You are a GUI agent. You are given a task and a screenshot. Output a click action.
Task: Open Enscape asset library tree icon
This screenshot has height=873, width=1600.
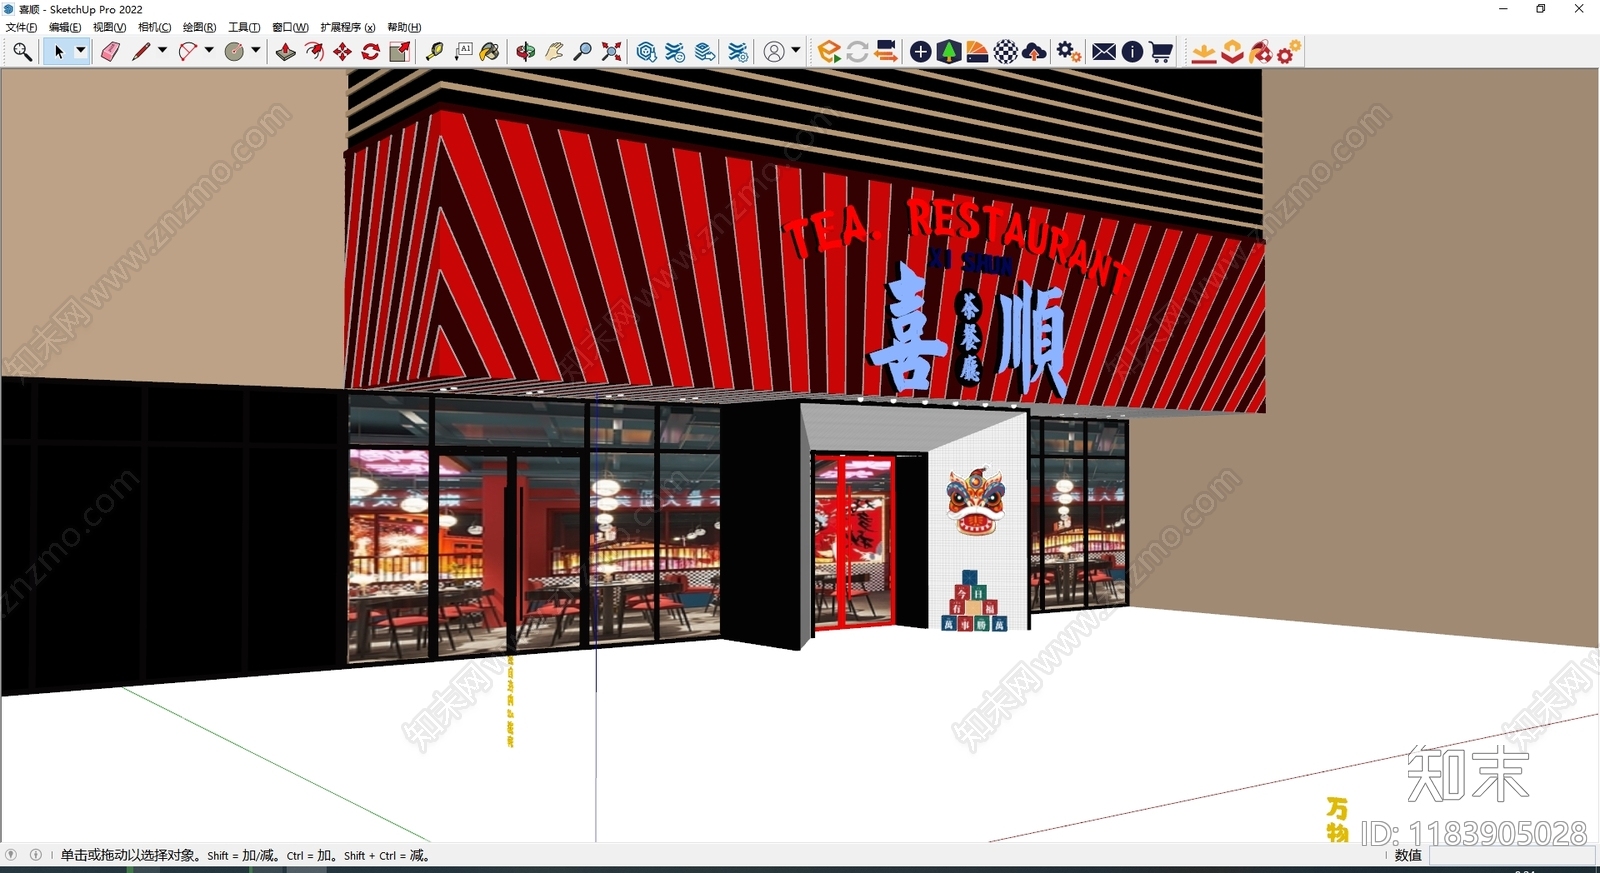(949, 52)
